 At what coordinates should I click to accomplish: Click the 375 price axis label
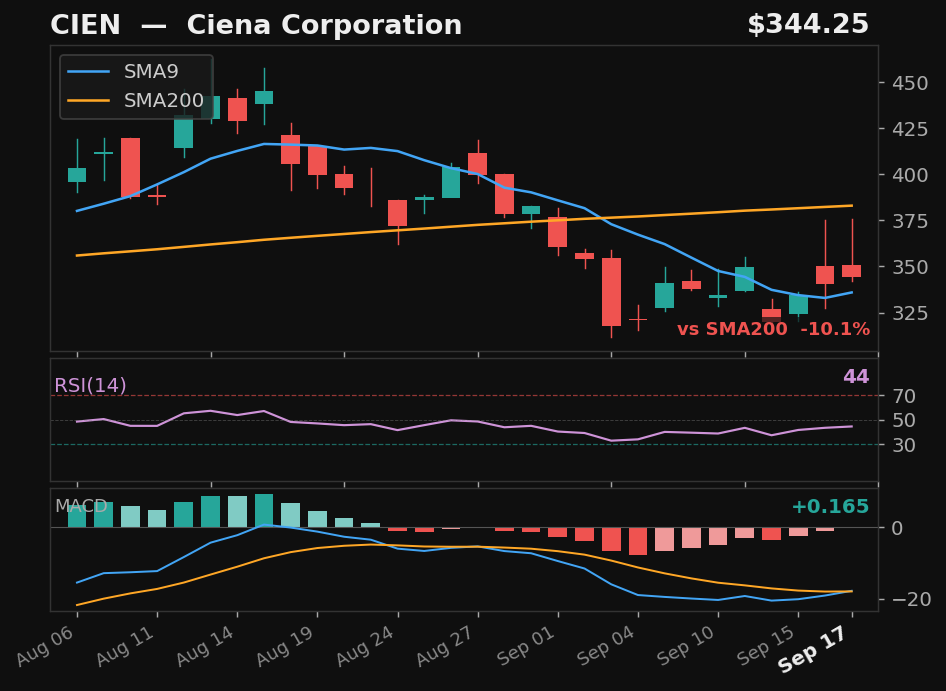(x=910, y=221)
